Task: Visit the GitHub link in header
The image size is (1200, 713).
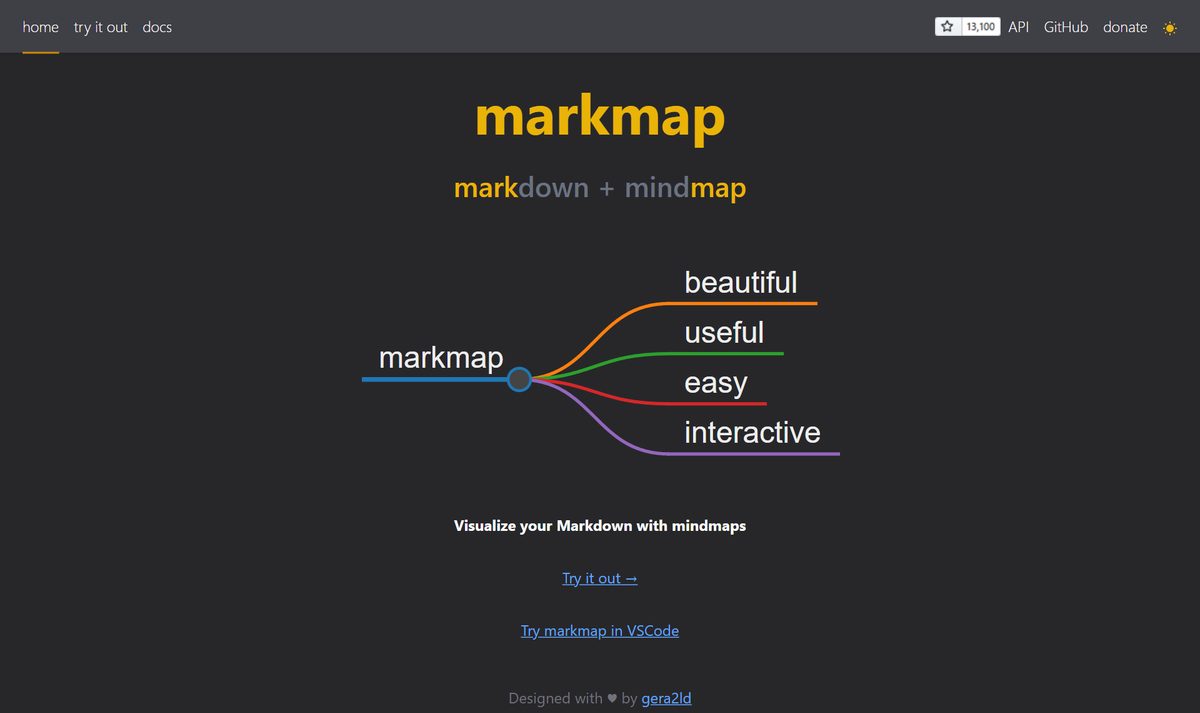Action: click(x=1066, y=27)
